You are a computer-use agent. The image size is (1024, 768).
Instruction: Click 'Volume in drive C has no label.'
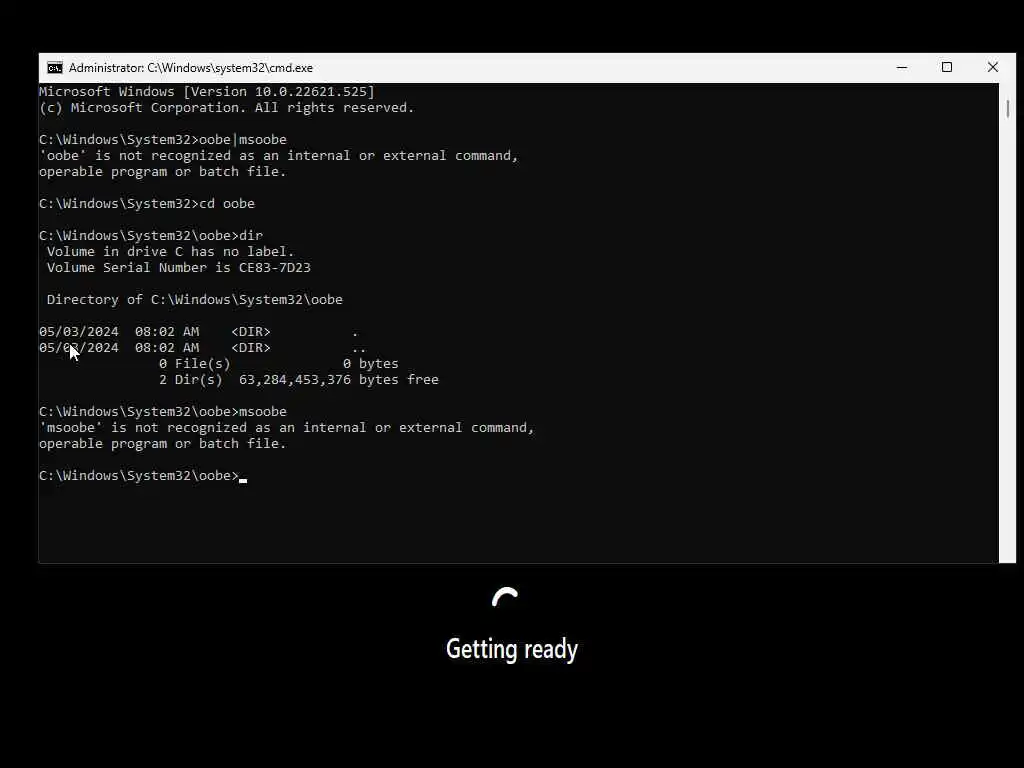(x=170, y=252)
